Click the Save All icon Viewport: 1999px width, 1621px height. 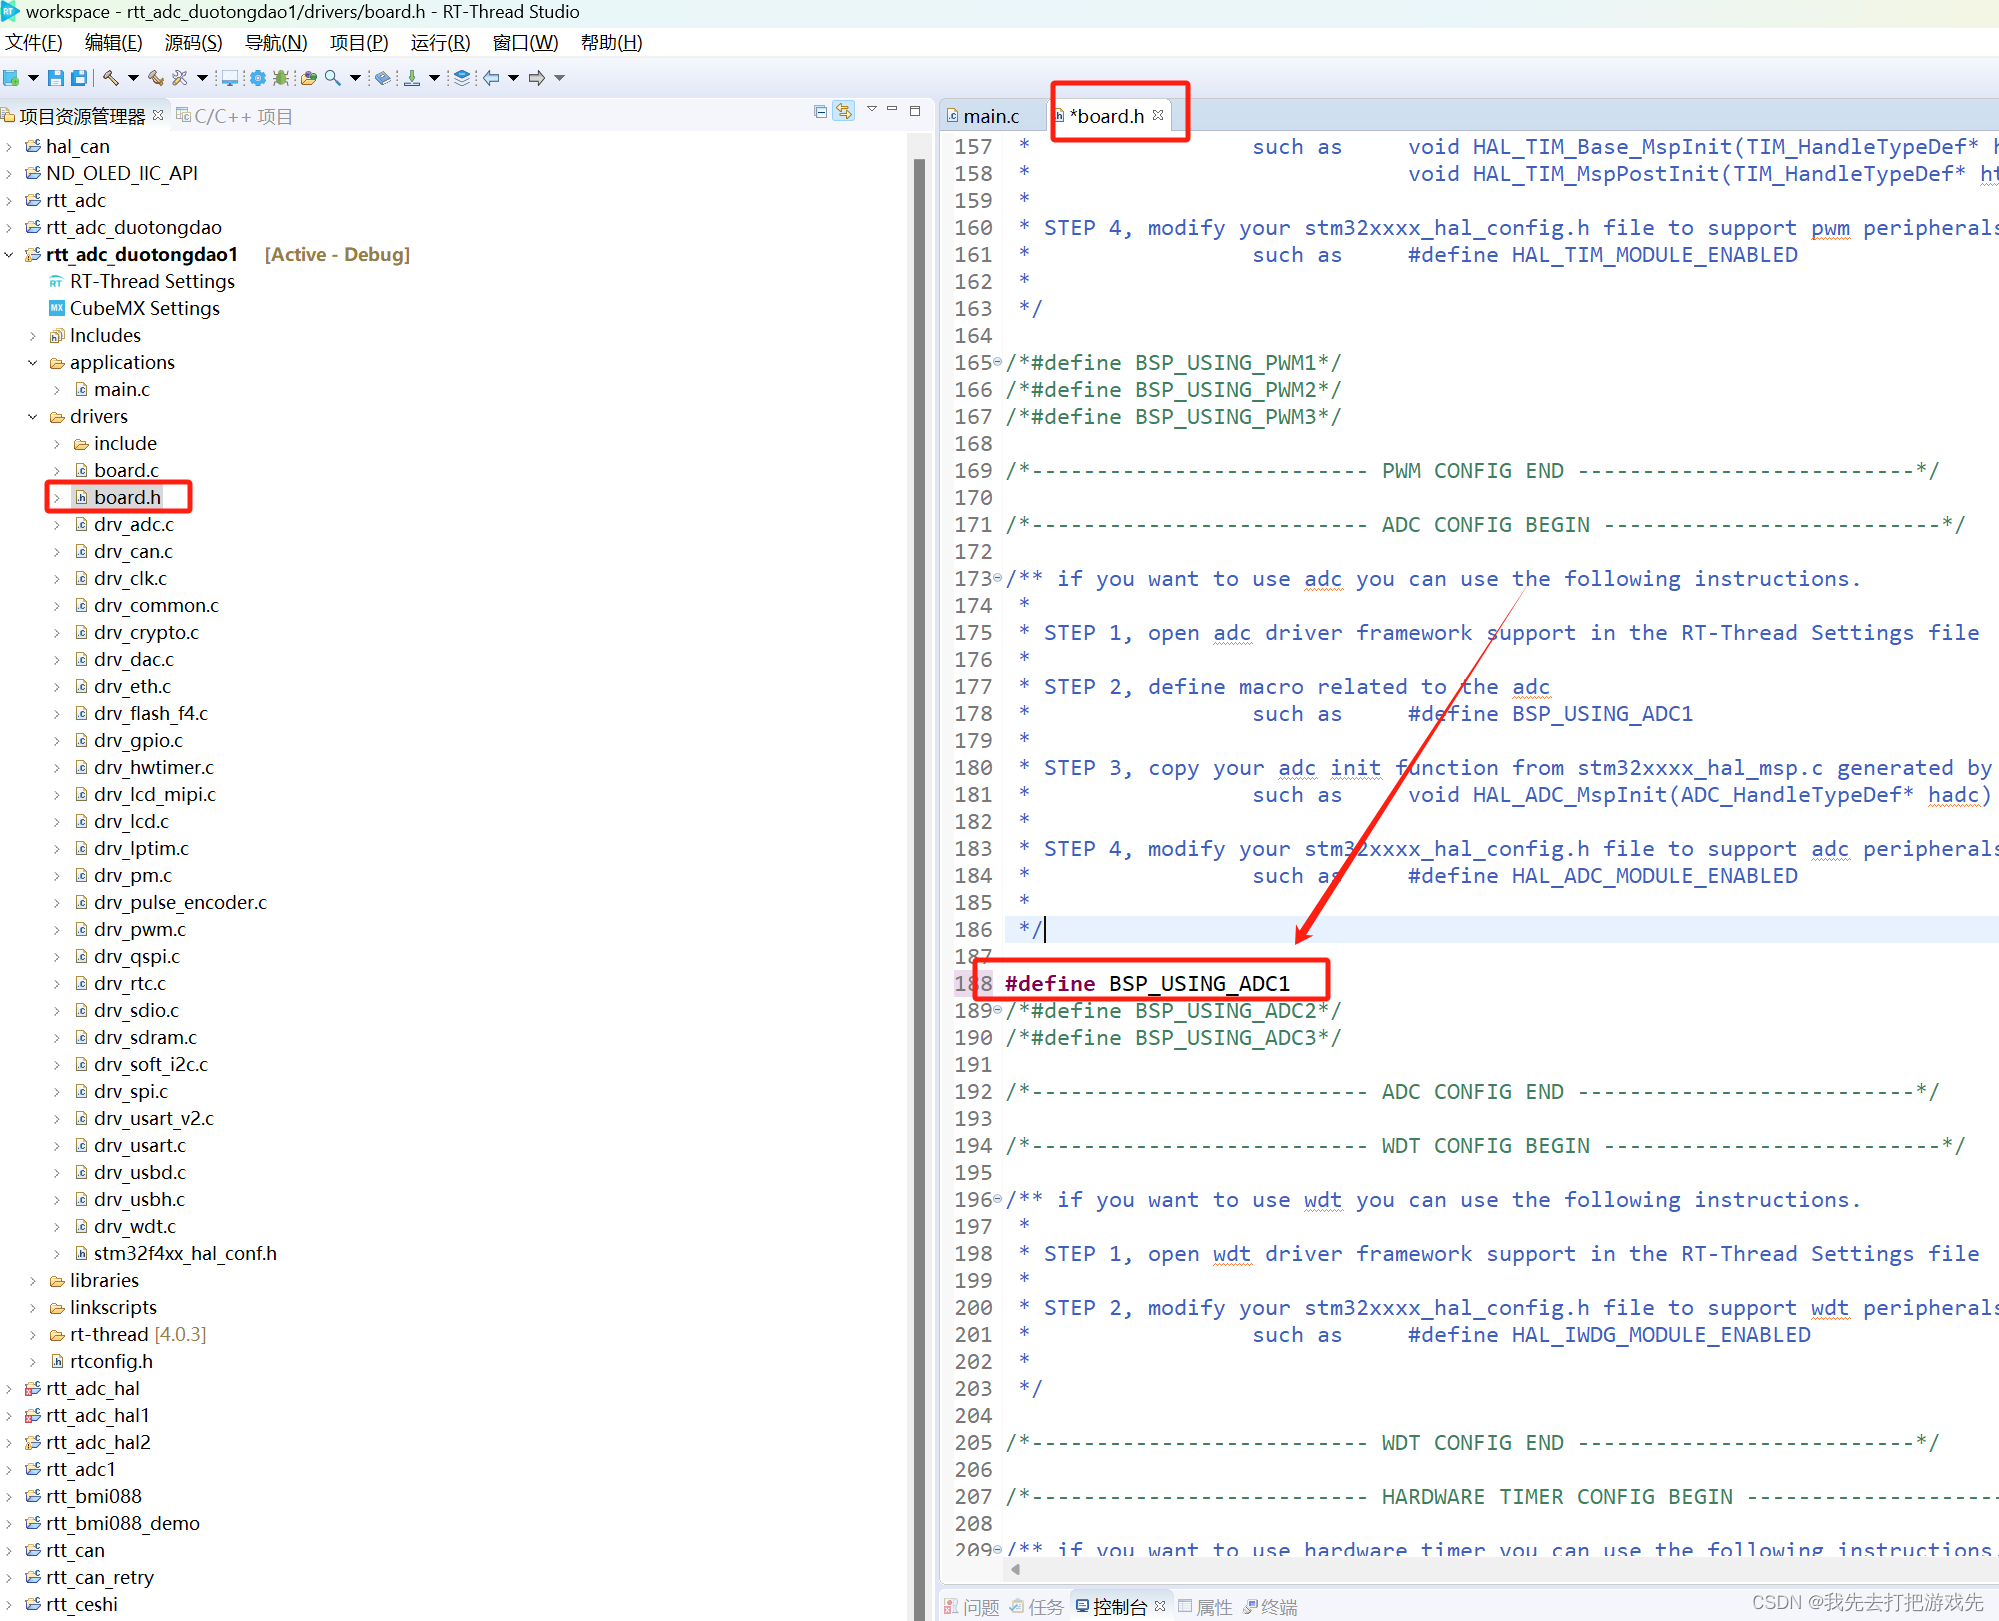(x=79, y=78)
